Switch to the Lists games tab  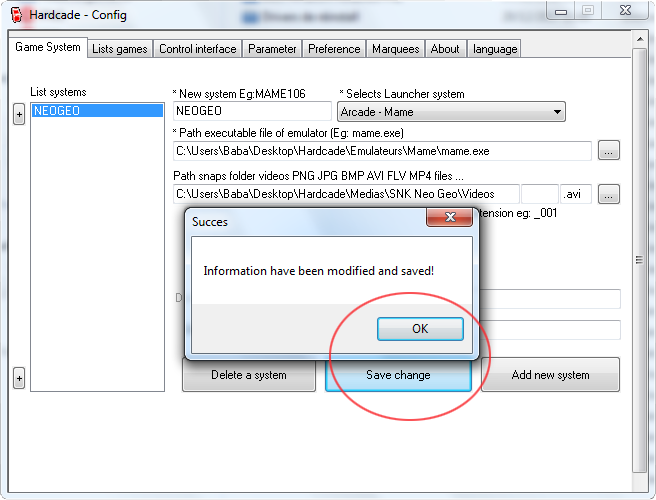[x=120, y=49]
